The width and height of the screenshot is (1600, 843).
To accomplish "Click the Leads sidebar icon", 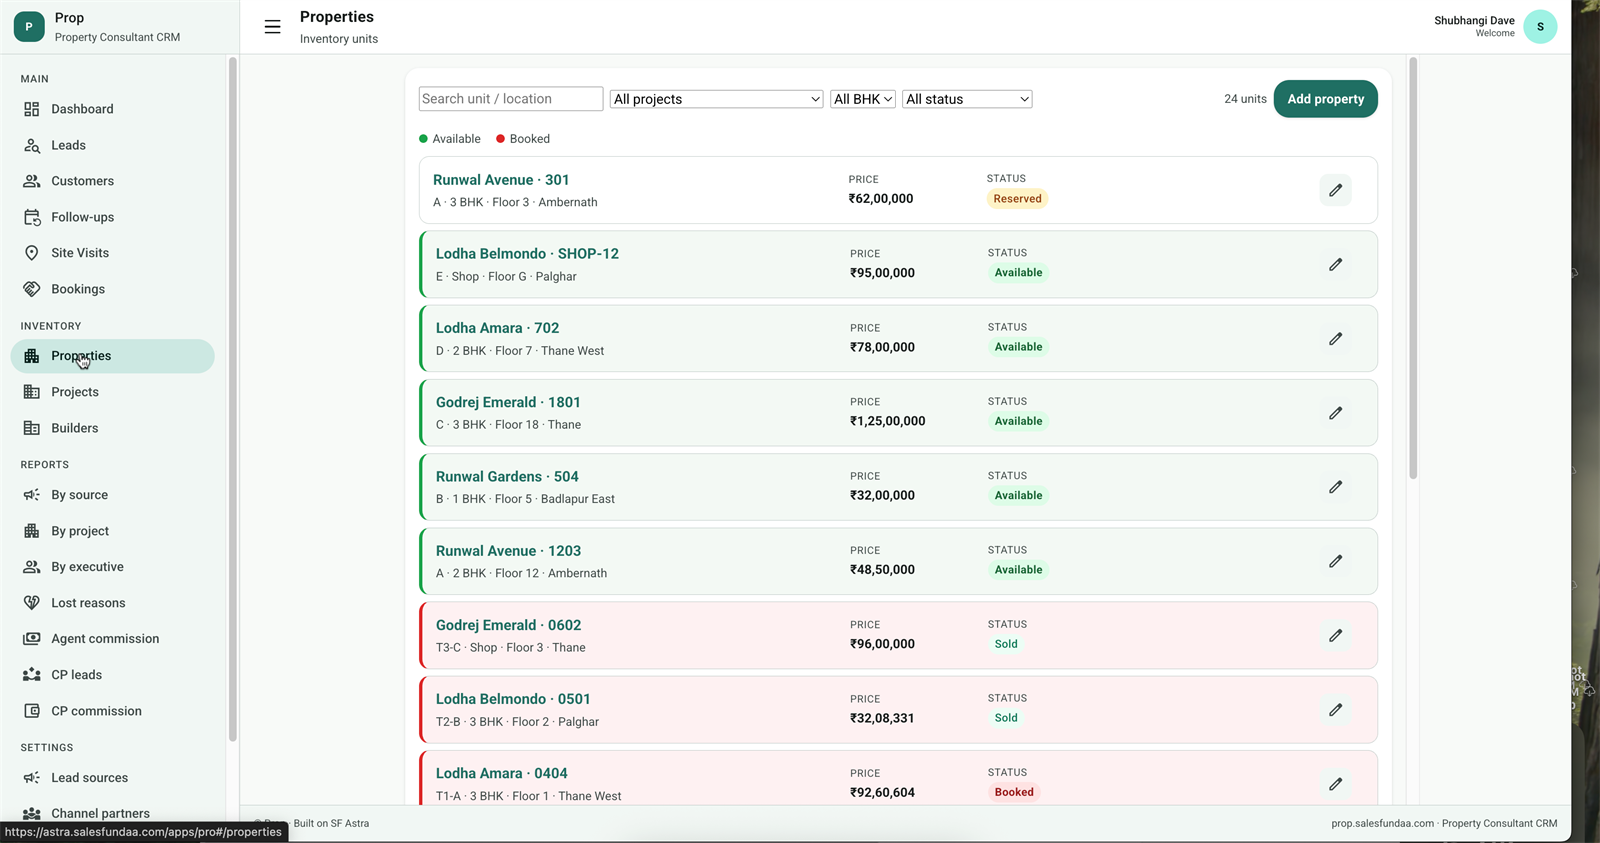I will (32, 145).
